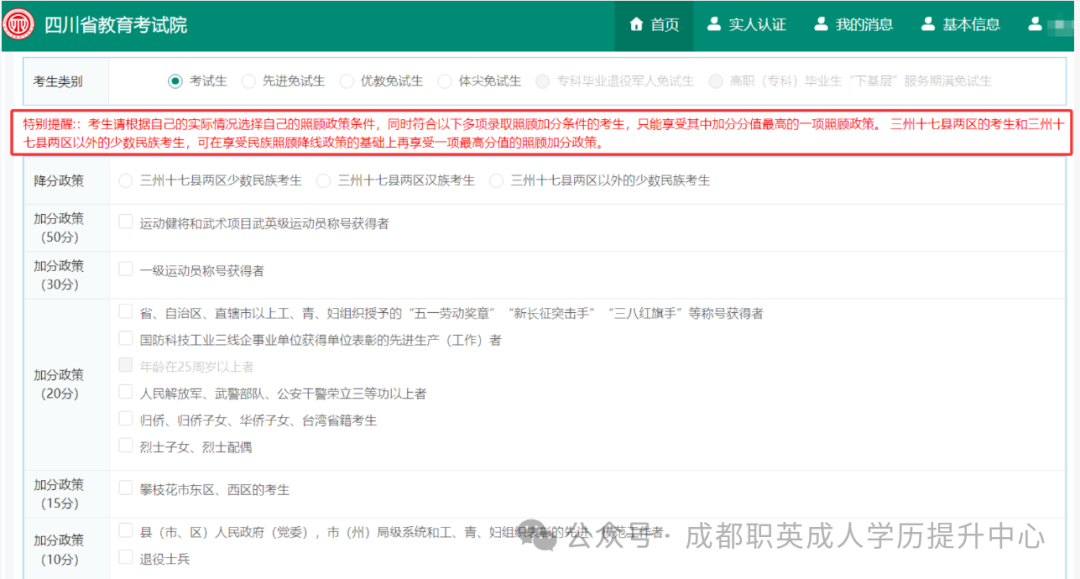The image size is (1080, 579).
Task: Check the 年龄在25周岁以上者 box
Action: click(x=125, y=365)
